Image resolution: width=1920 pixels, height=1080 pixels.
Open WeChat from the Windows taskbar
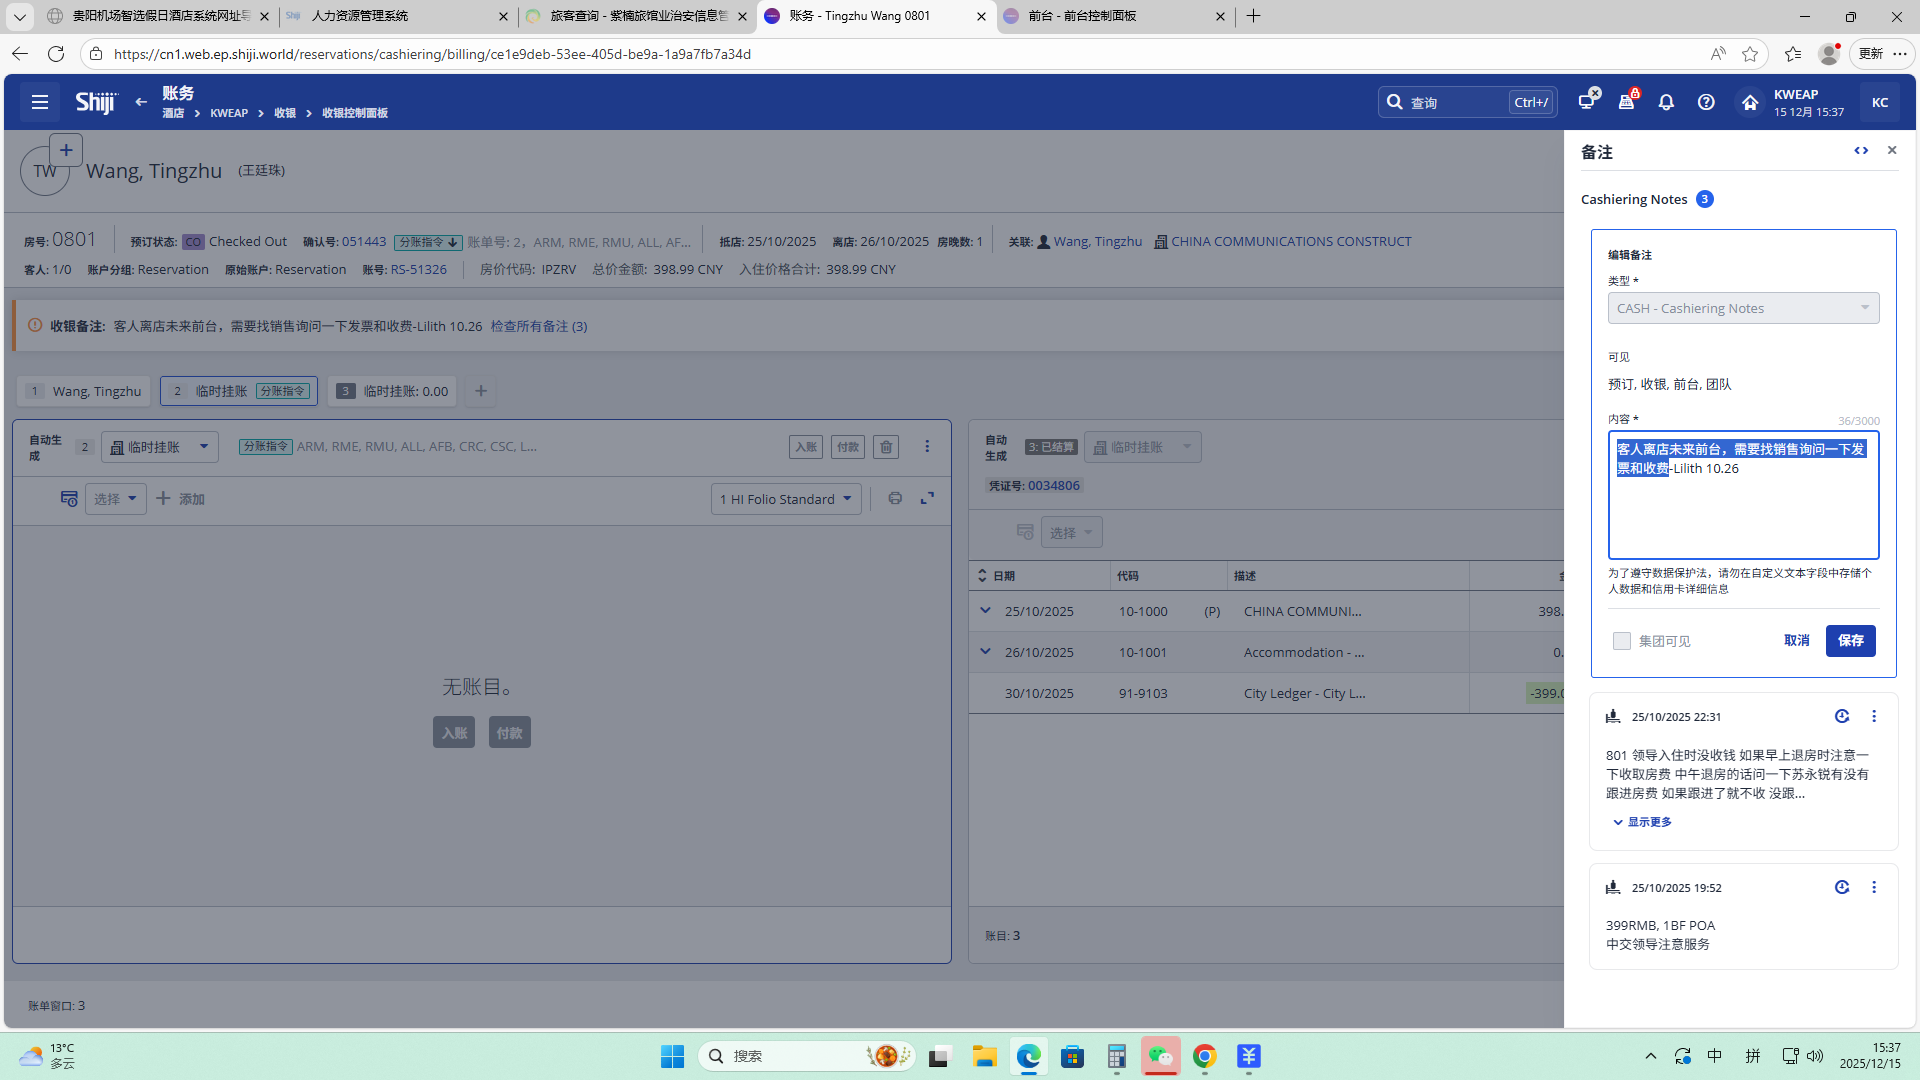pos(1160,1056)
